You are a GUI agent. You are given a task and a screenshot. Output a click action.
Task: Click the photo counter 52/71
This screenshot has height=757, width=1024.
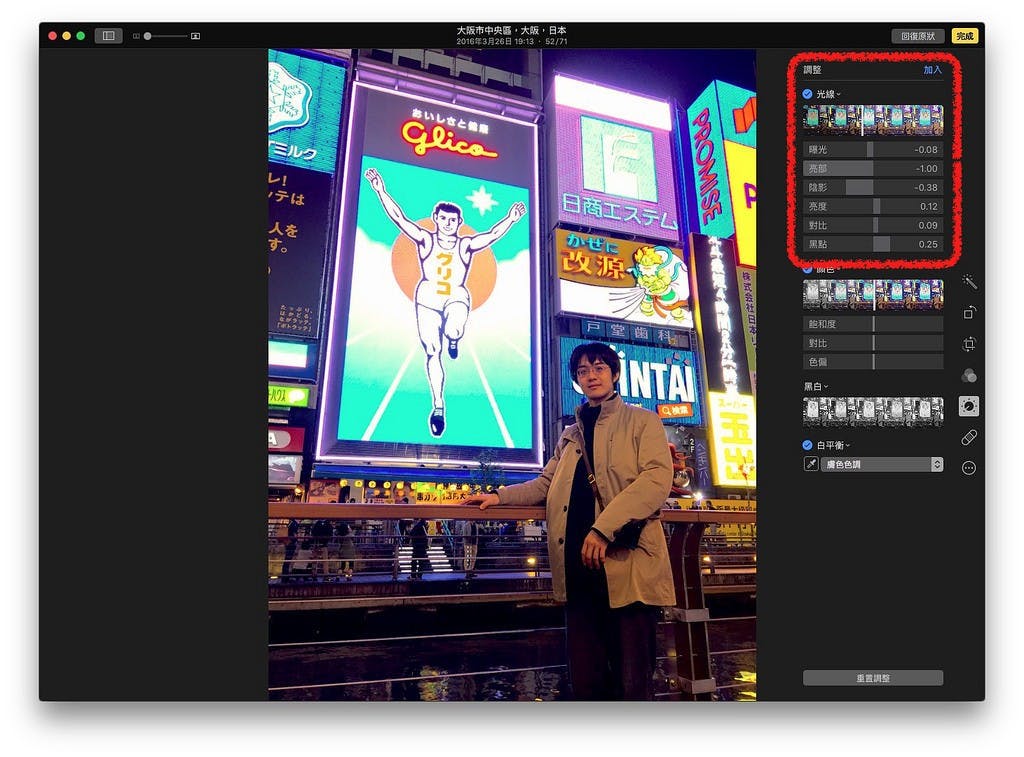[x=556, y=41]
